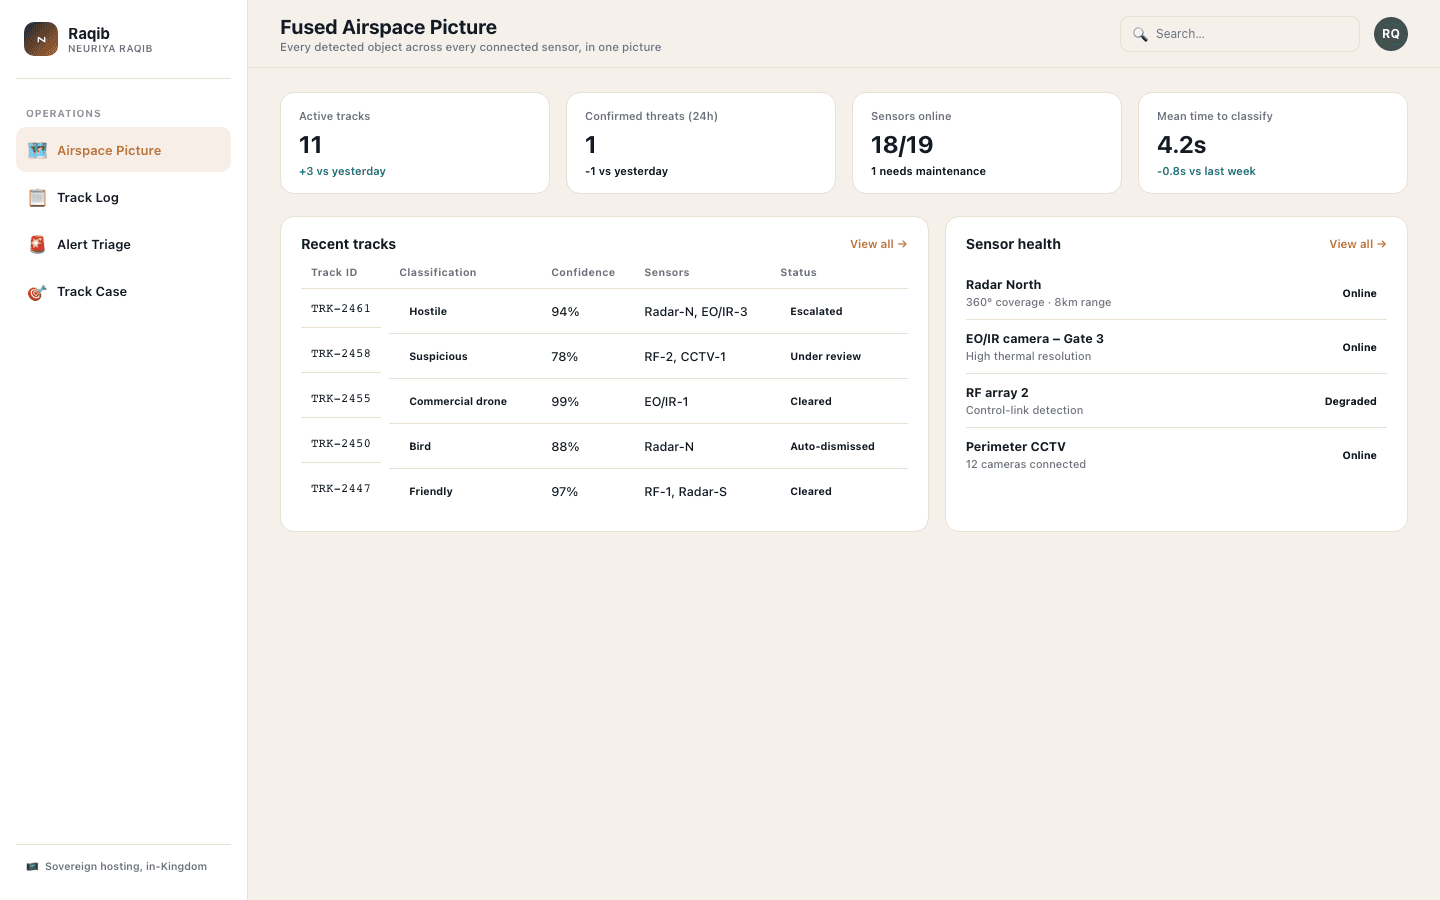The image size is (1440, 900).
Task: Click the Search input field
Action: click(x=1240, y=34)
